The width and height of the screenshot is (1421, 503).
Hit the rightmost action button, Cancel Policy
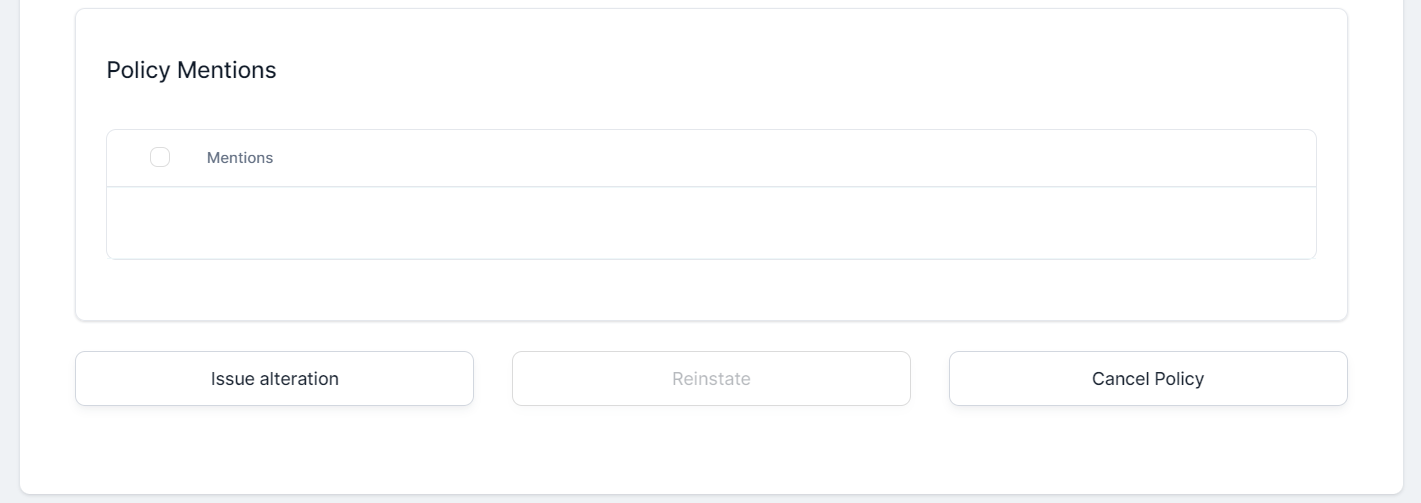[1148, 379]
